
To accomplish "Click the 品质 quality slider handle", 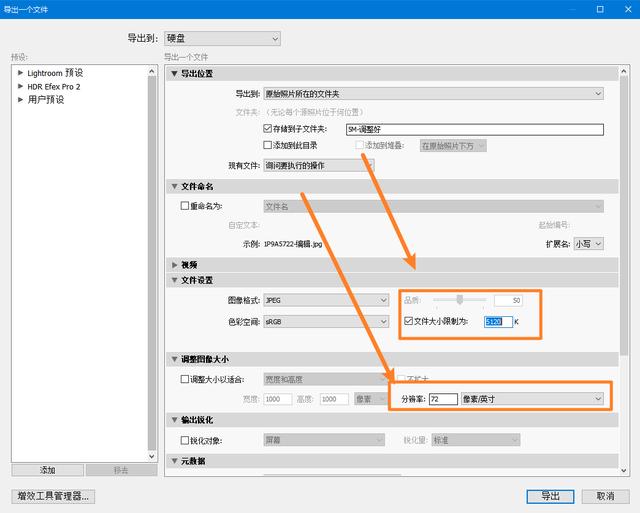I will 460,300.
